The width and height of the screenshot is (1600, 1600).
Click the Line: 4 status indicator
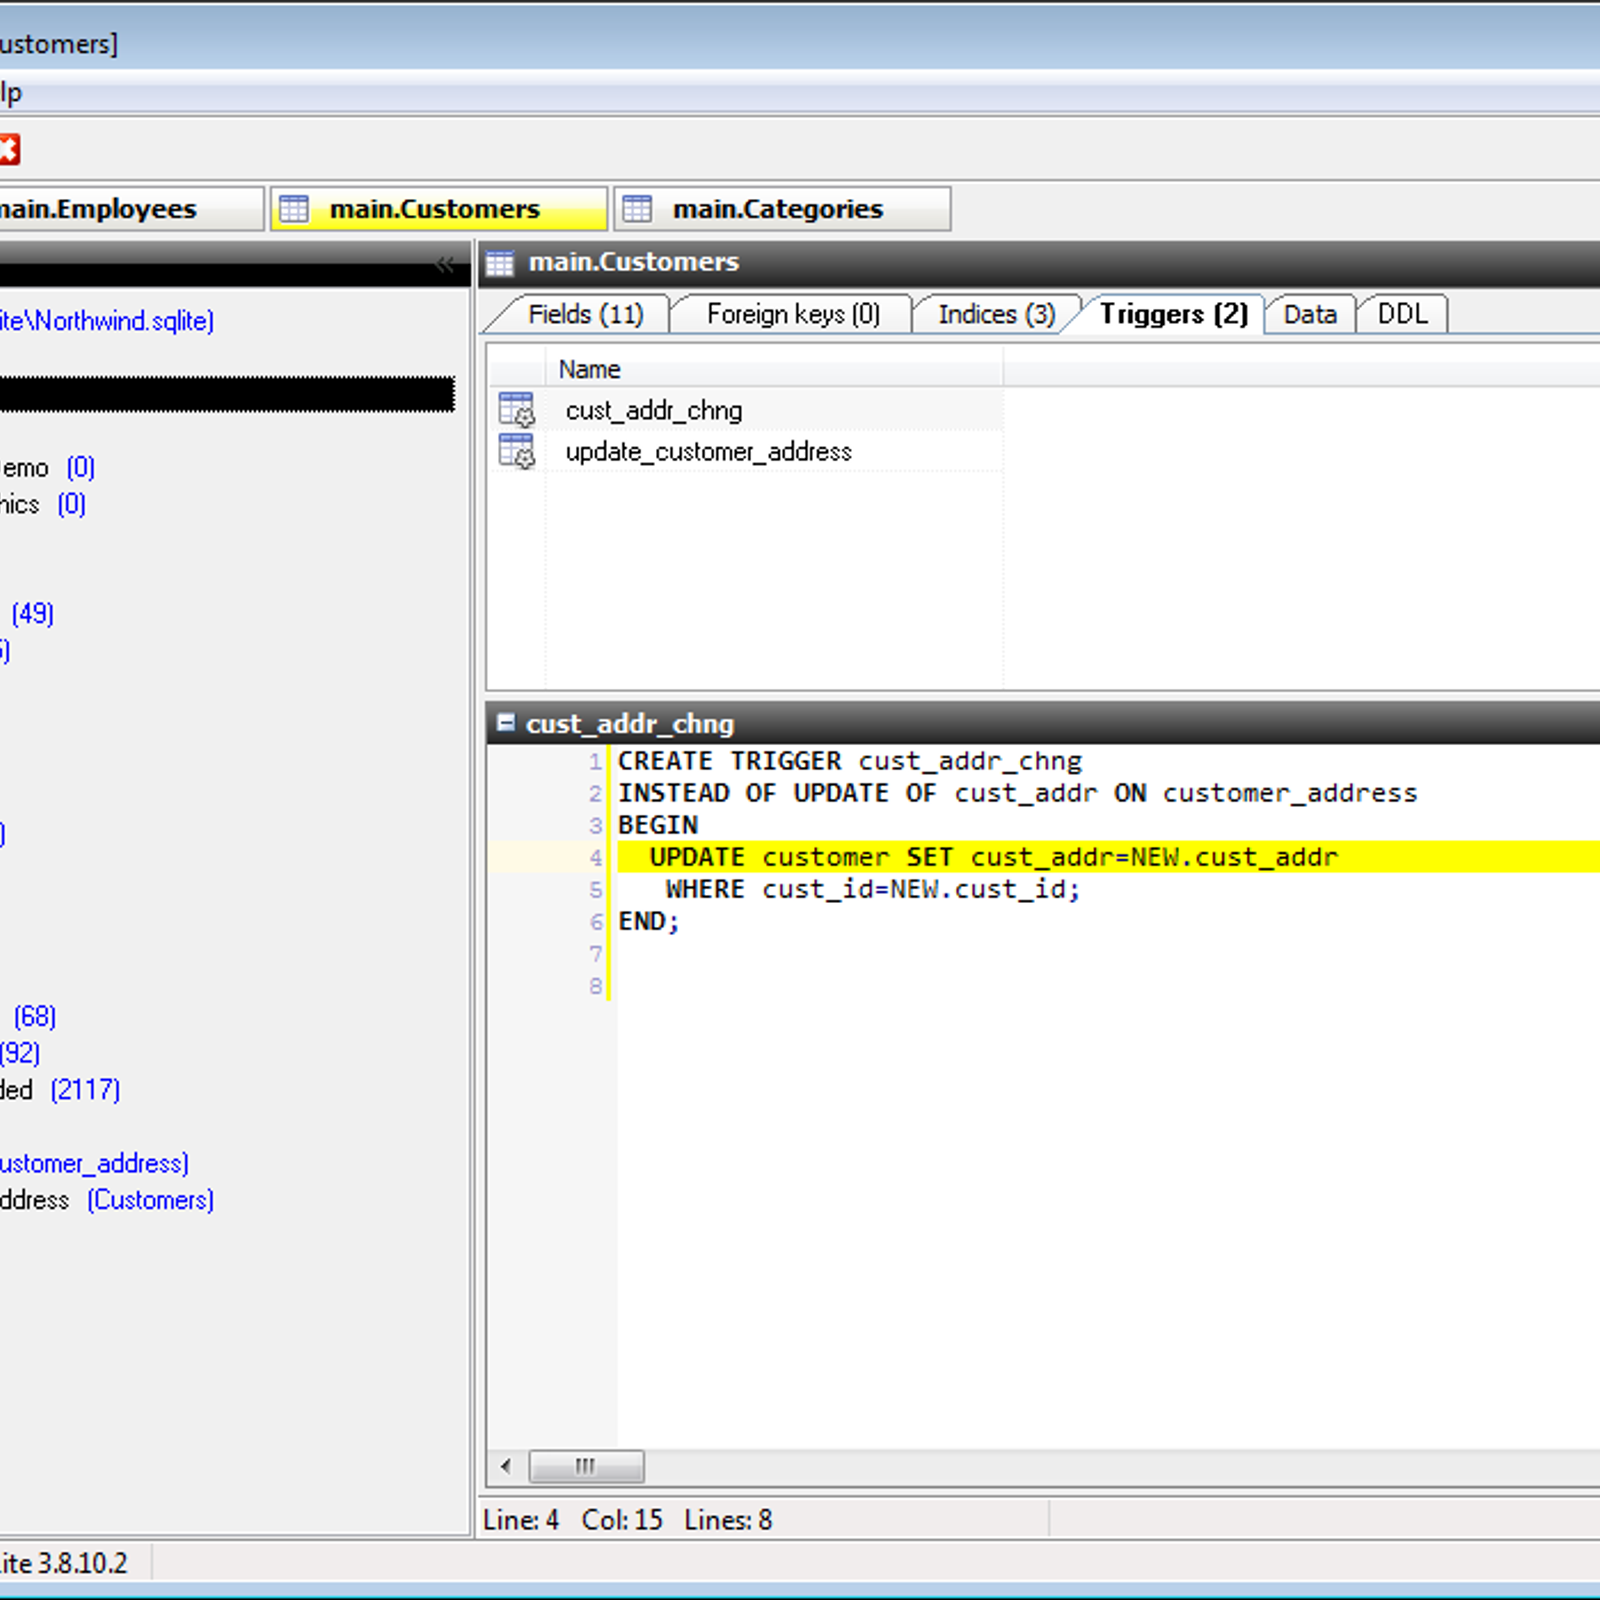coord(521,1520)
